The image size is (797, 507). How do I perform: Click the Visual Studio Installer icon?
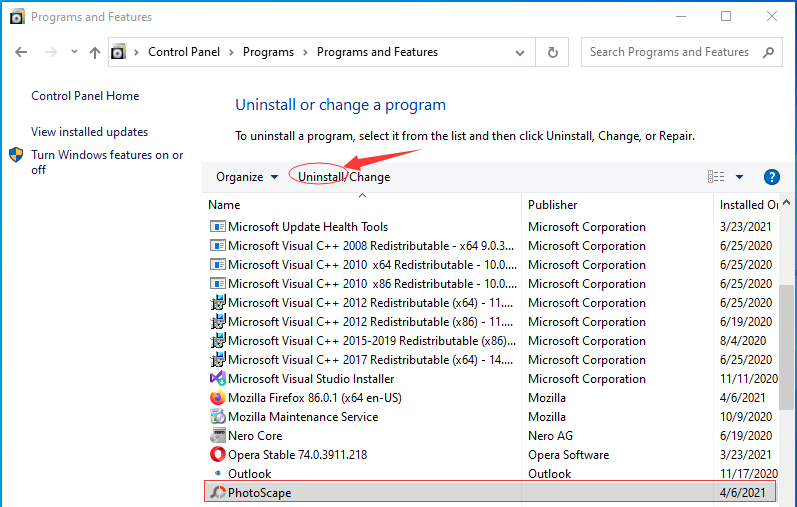point(218,378)
